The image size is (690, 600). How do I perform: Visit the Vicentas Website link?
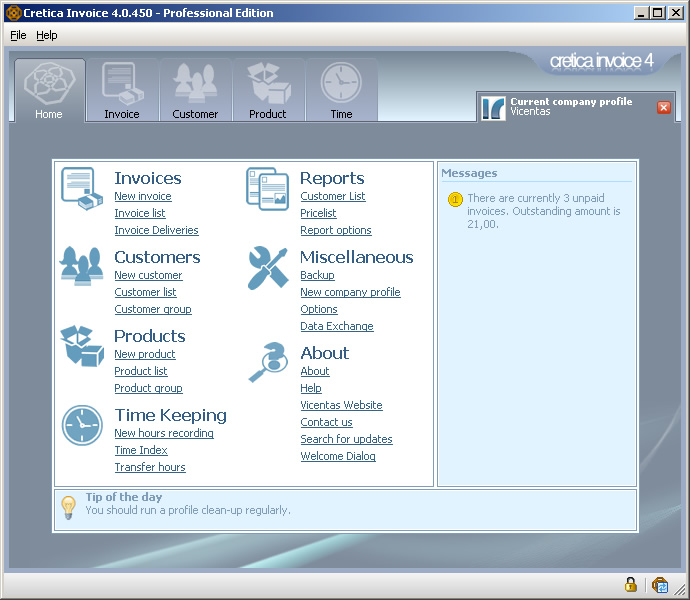[341, 405]
